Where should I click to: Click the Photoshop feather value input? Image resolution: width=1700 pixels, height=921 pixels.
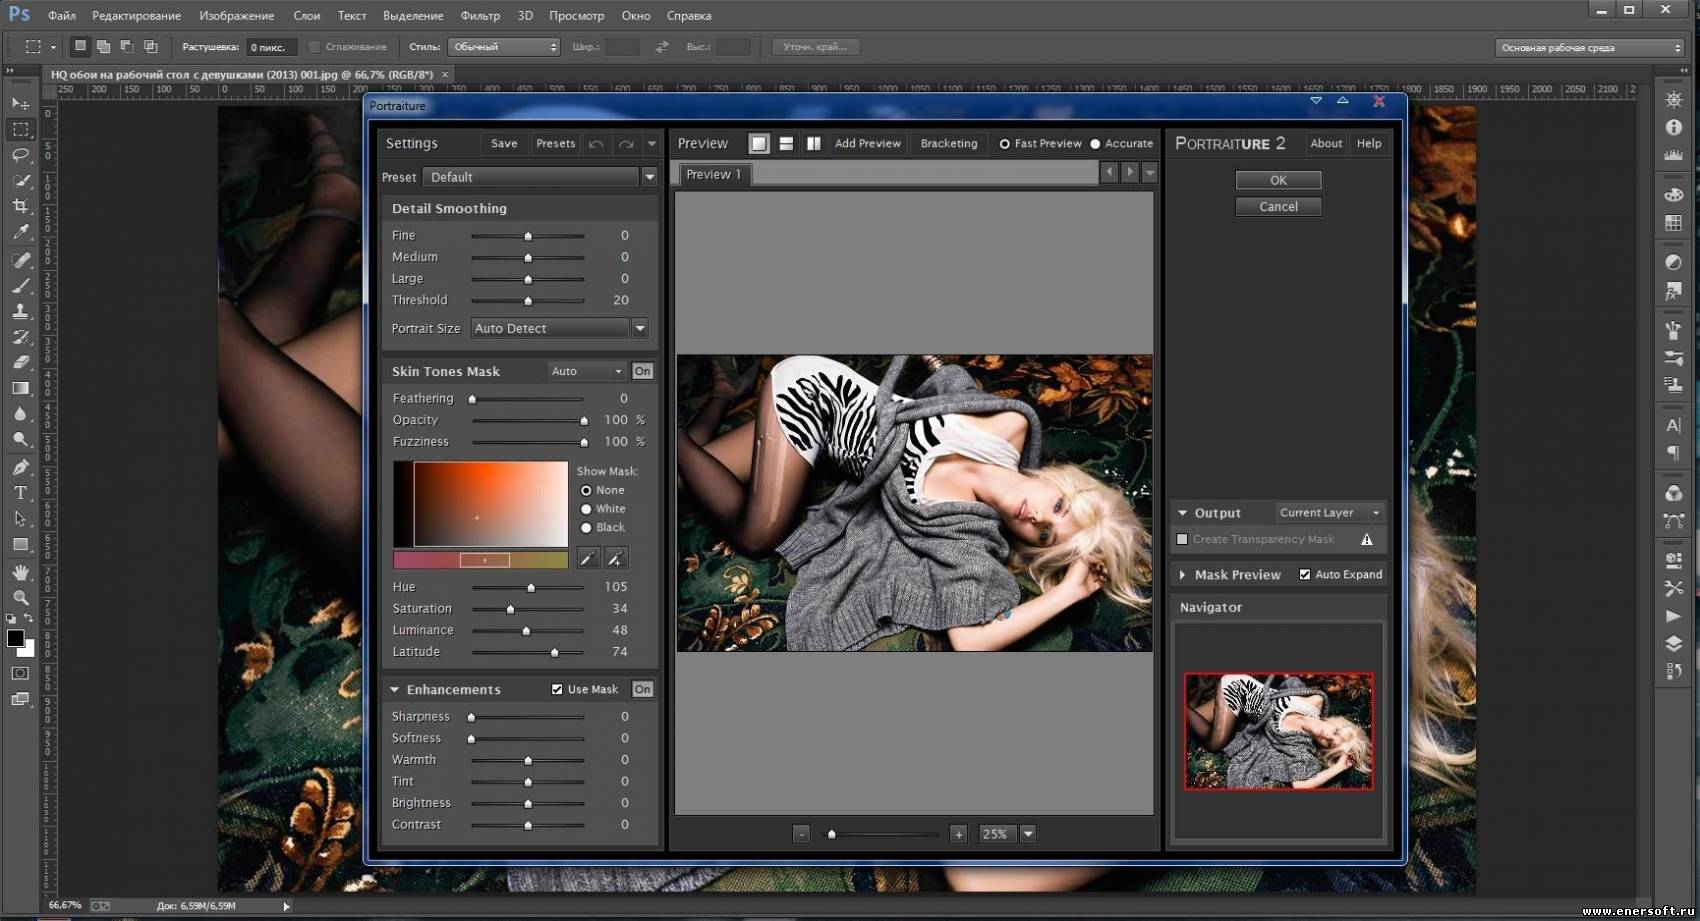271,47
